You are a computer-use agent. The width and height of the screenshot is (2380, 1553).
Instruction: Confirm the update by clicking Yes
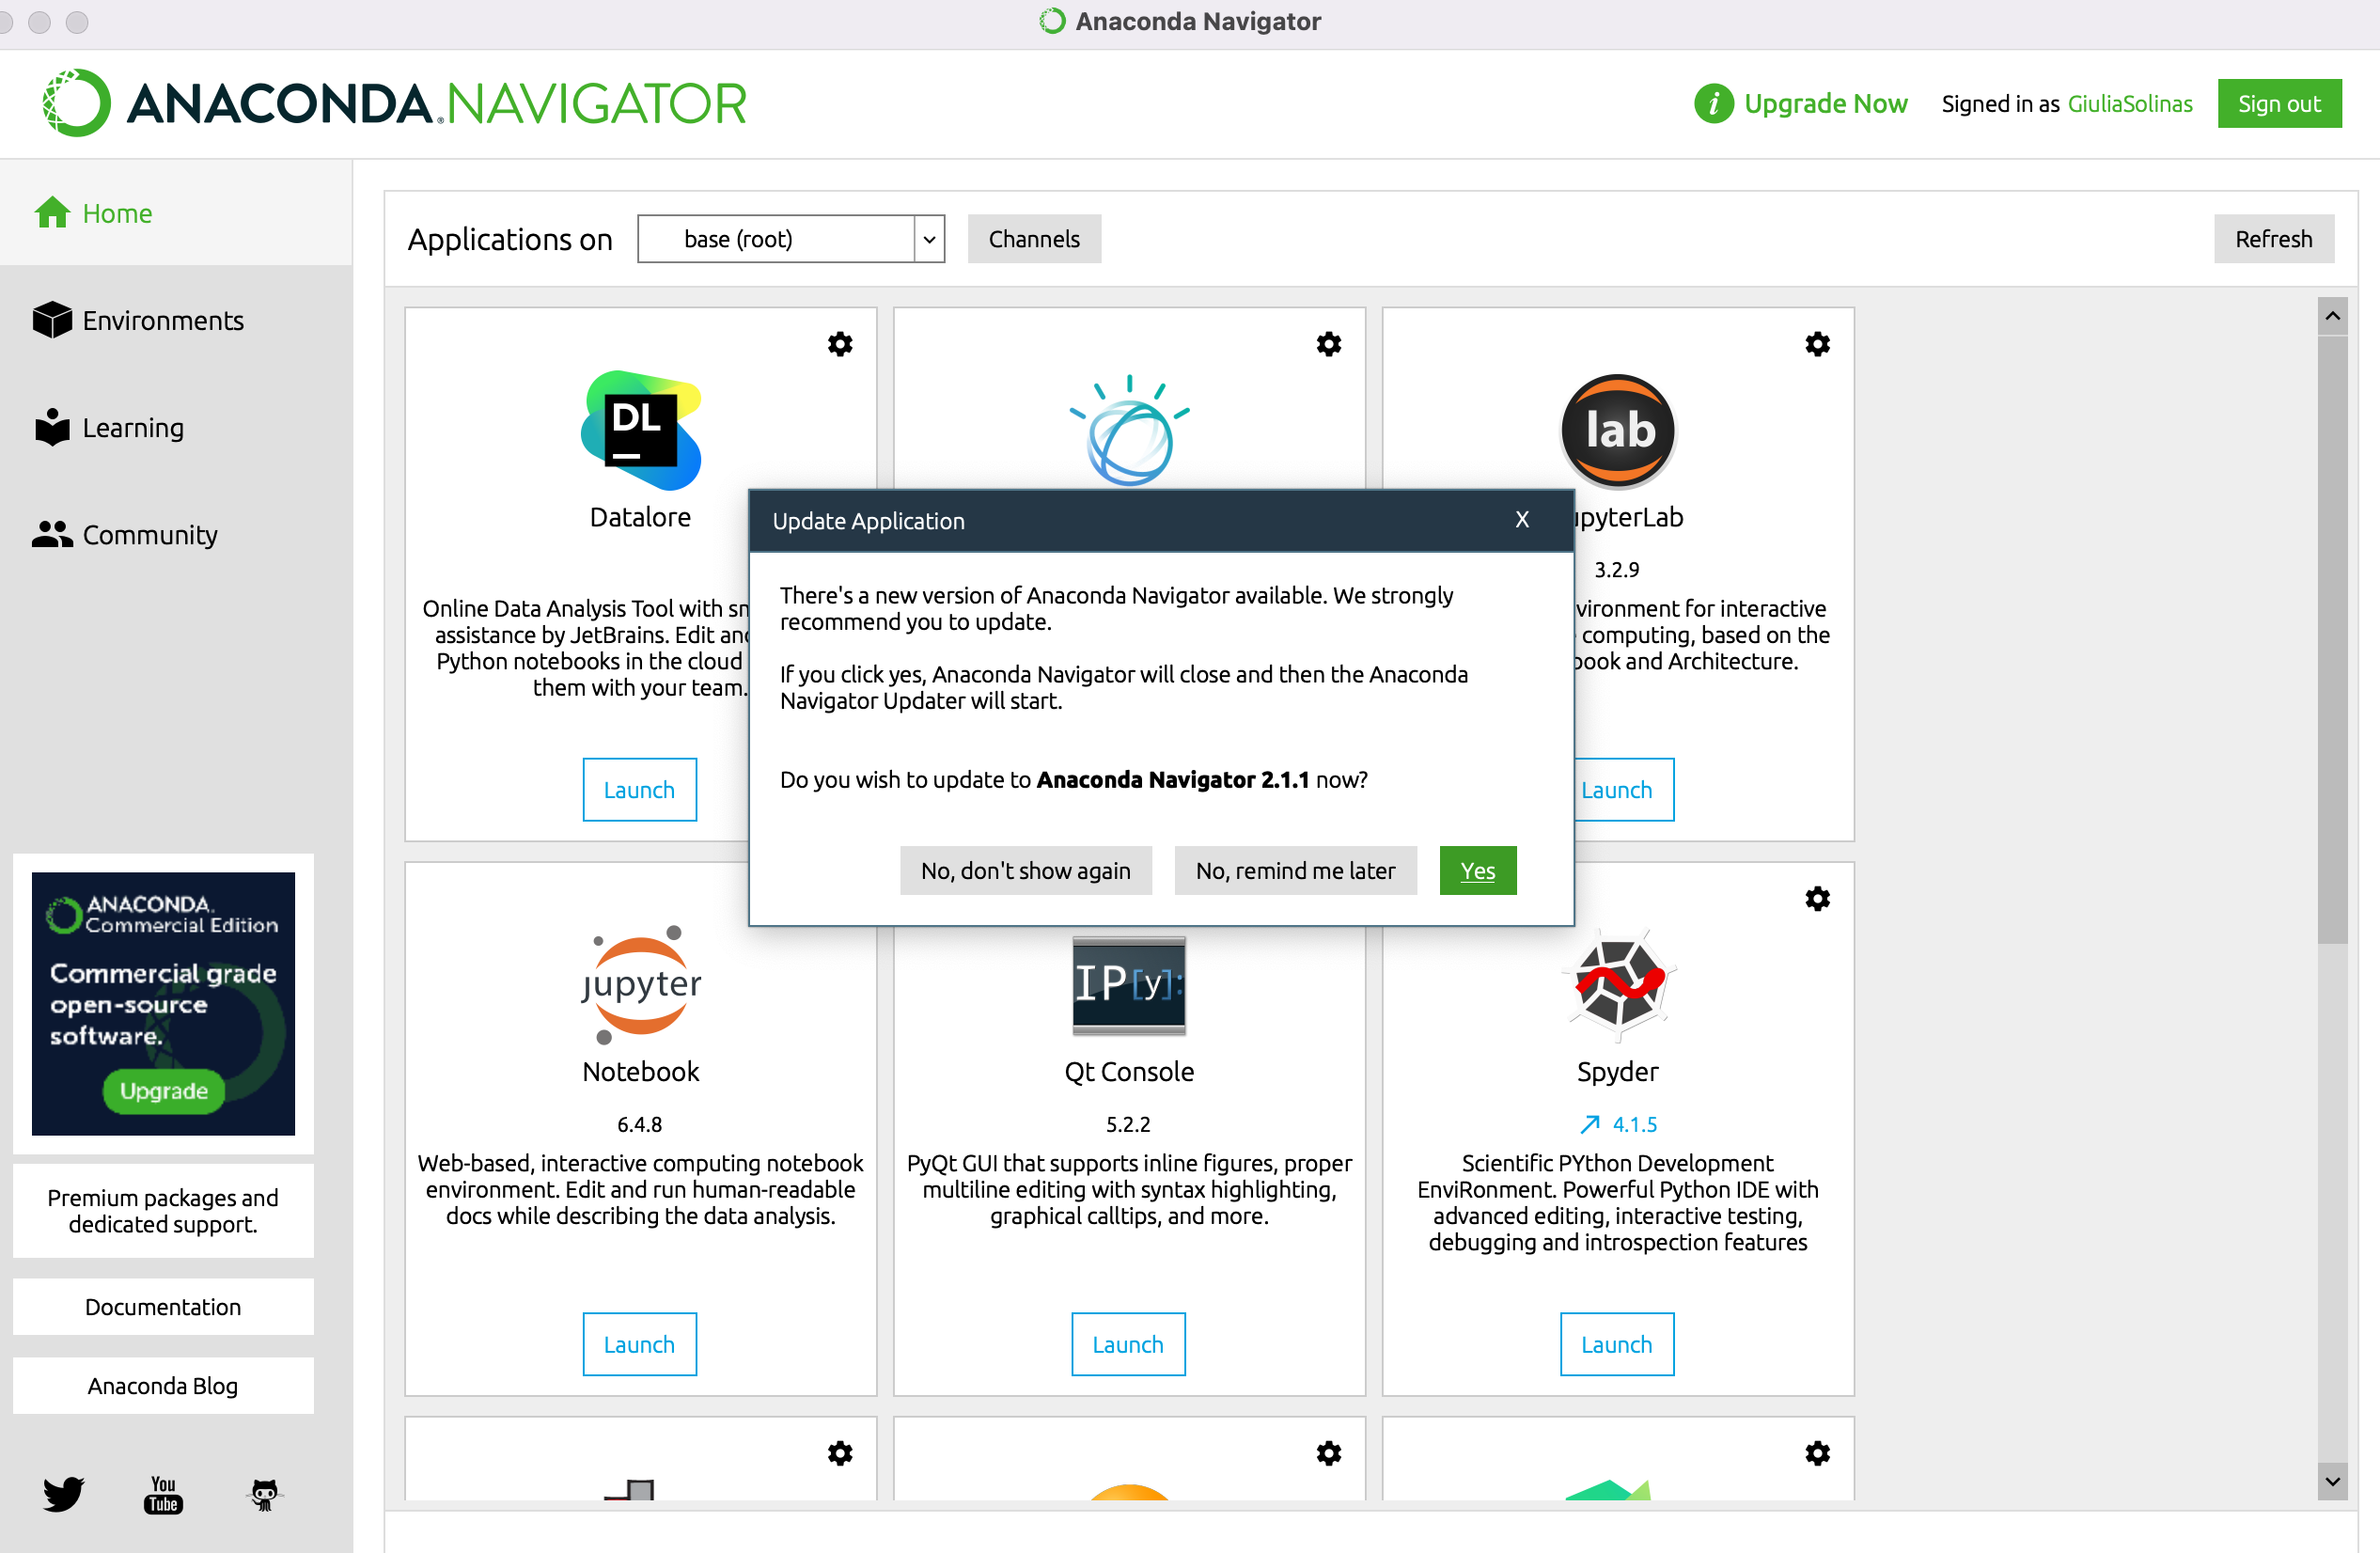click(1477, 870)
